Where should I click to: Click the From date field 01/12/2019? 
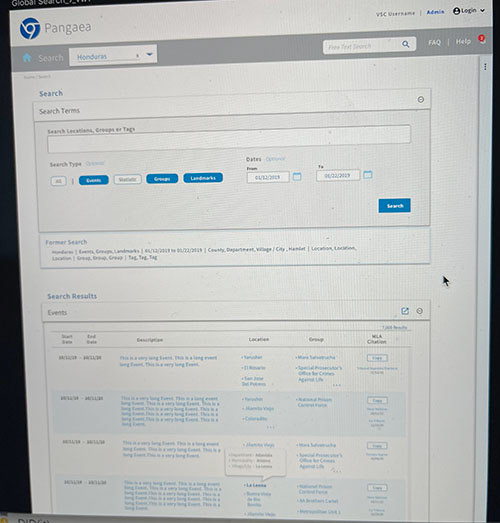(x=268, y=177)
